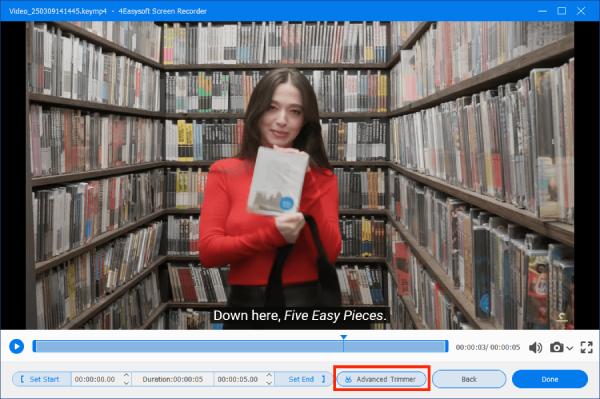Play the video preview
Image resolution: width=600 pixels, height=399 pixels.
click(x=16, y=346)
